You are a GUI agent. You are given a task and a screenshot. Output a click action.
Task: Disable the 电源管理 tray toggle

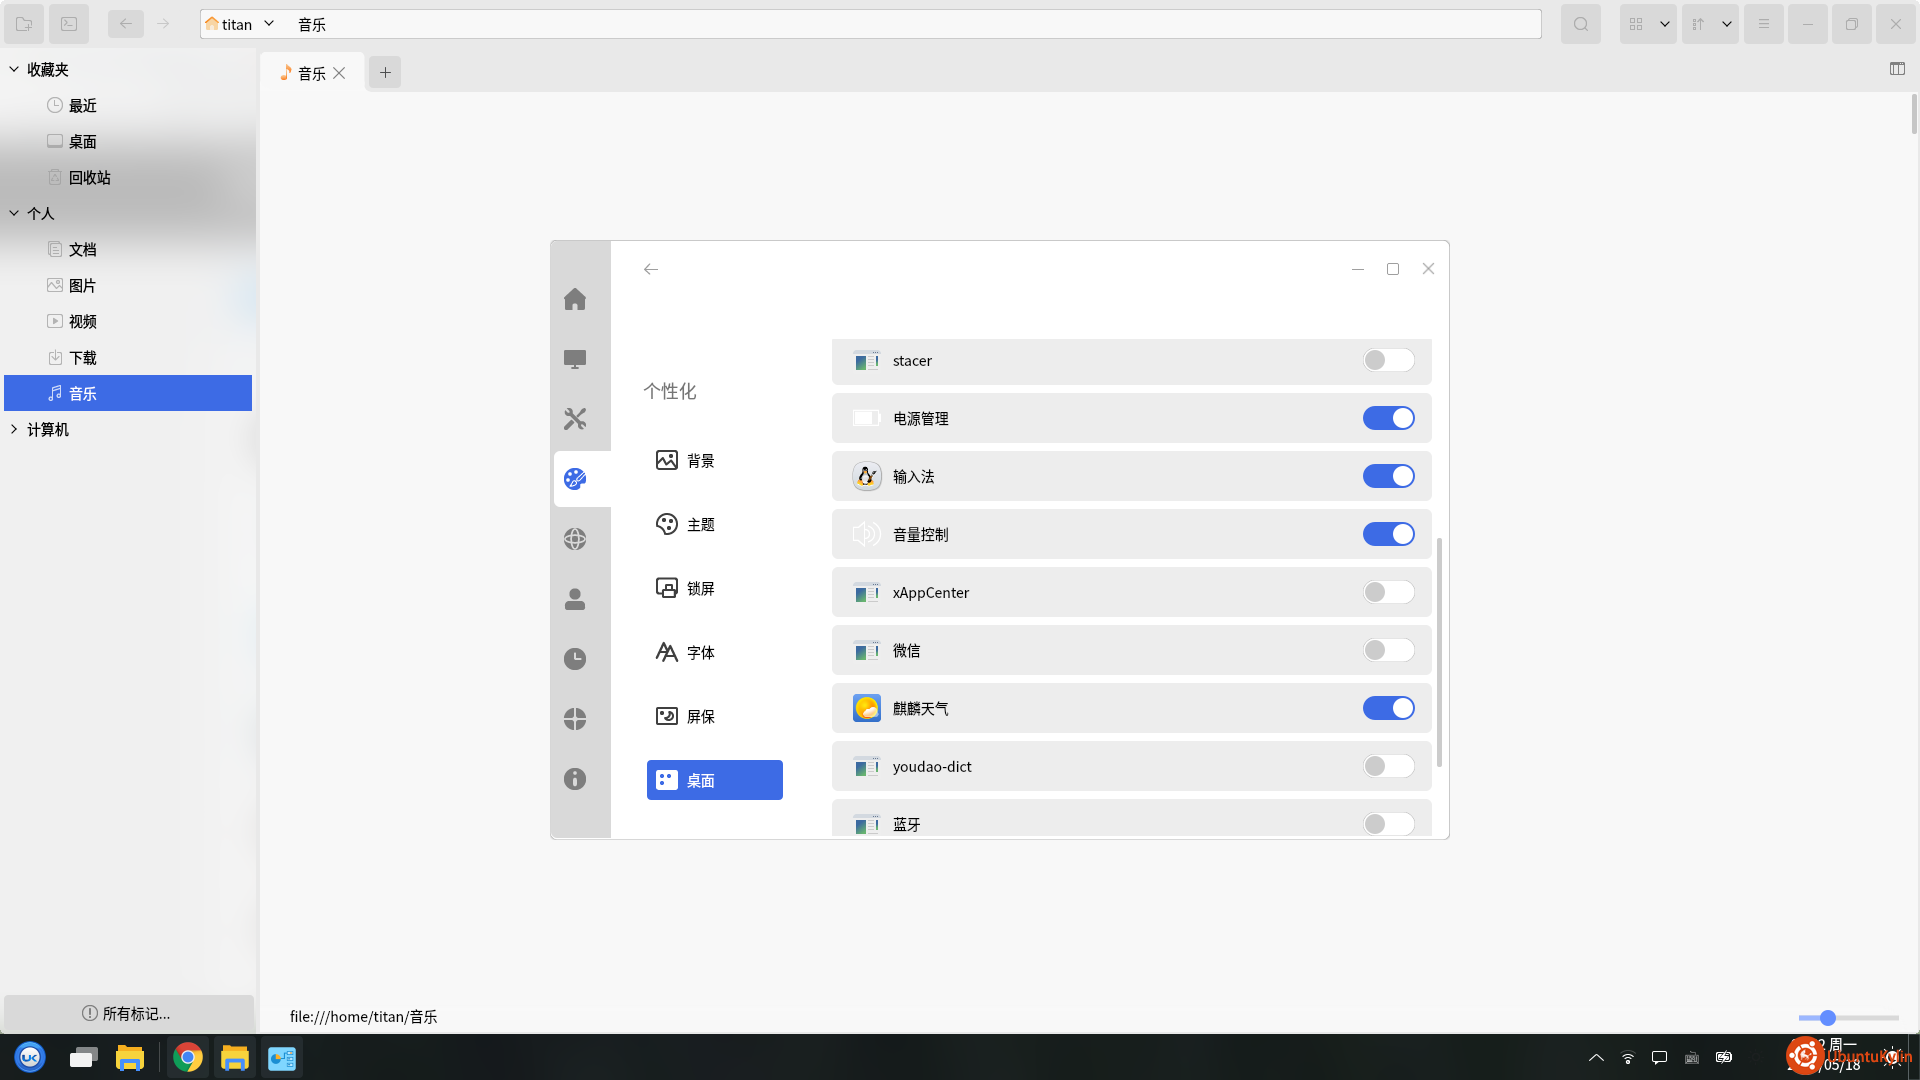1388,418
